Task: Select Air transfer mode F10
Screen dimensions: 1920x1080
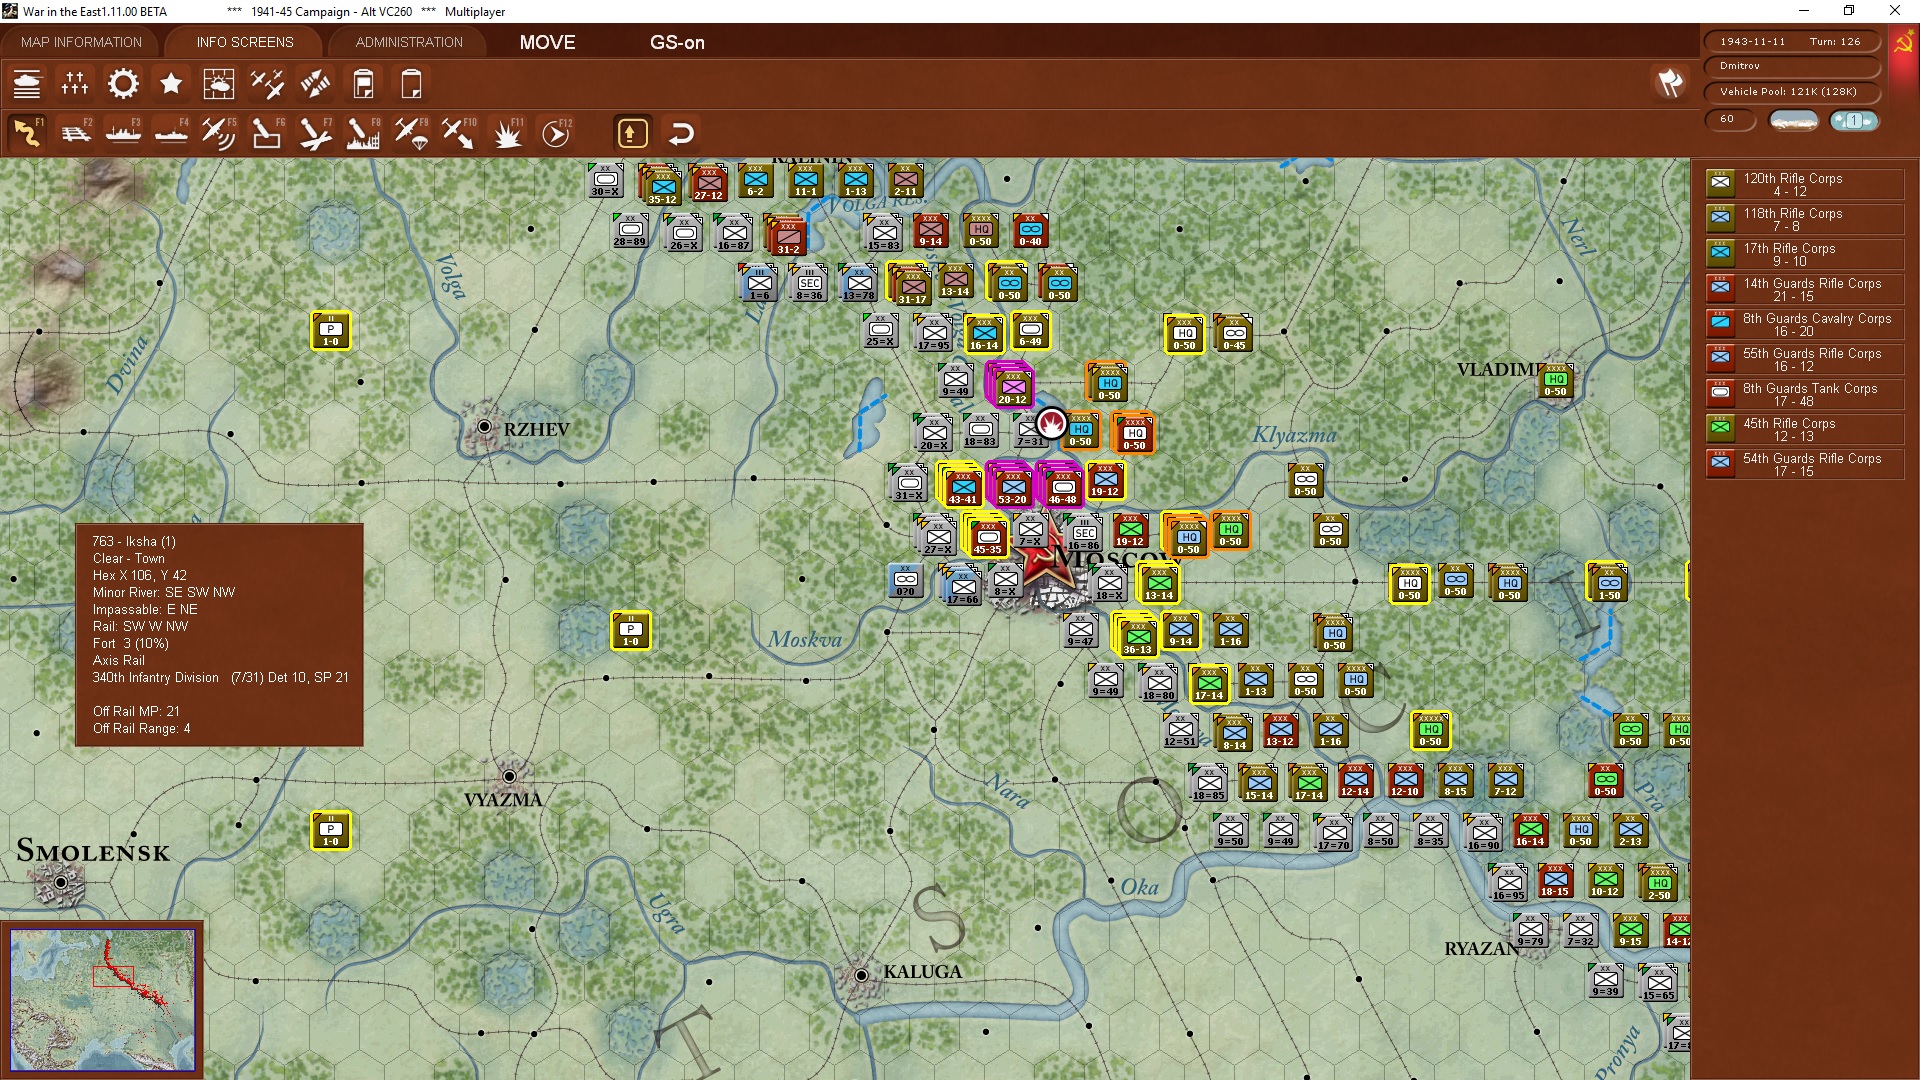Action: click(x=459, y=133)
